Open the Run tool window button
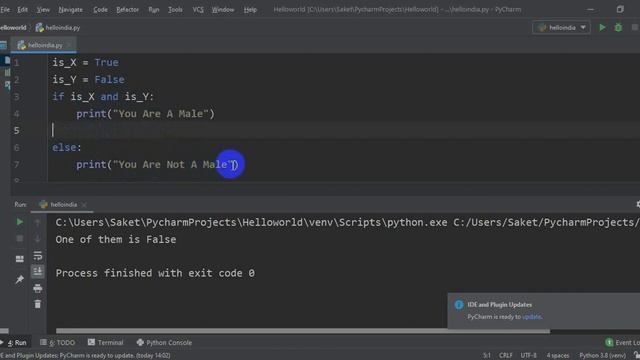 click(x=15, y=342)
